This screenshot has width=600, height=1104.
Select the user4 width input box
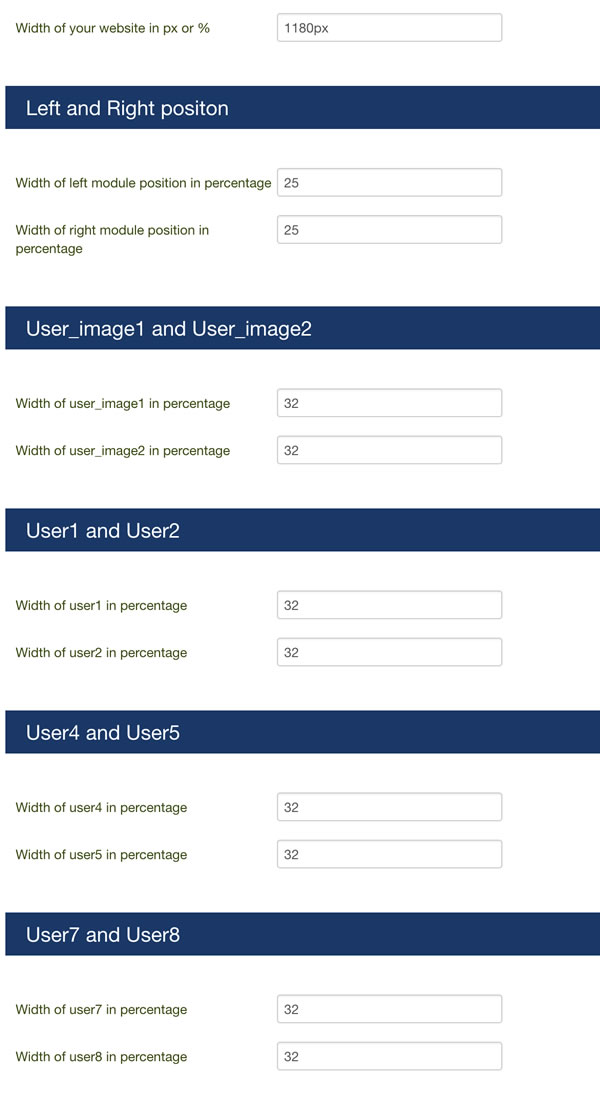(389, 808)
